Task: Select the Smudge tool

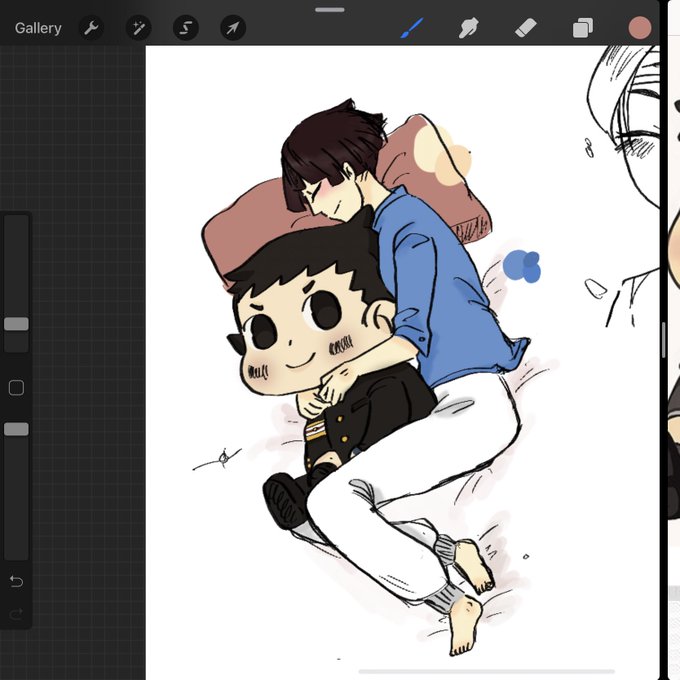Action: point(468,28)
